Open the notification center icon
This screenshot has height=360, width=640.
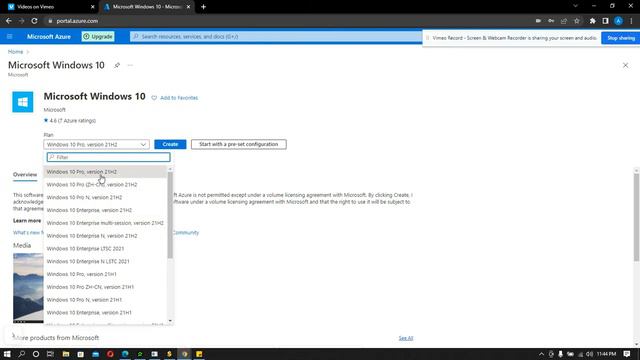pos(627,354)
